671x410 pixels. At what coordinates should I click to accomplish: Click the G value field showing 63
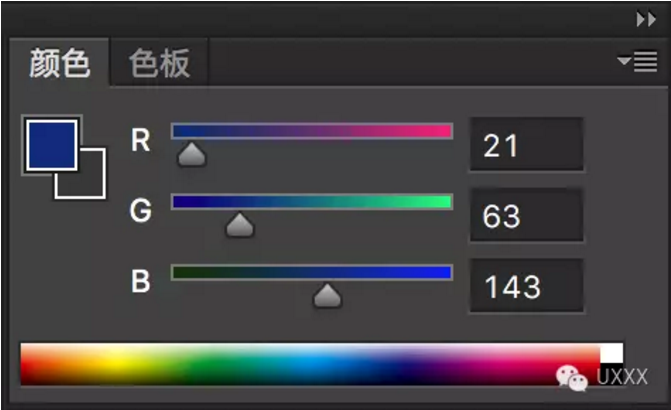(x=526, y=216)
